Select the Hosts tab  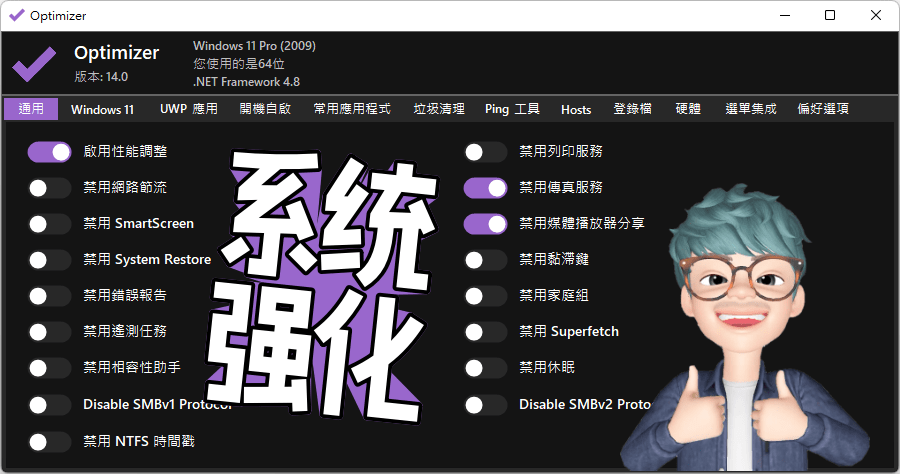click(x=576, y=109)
